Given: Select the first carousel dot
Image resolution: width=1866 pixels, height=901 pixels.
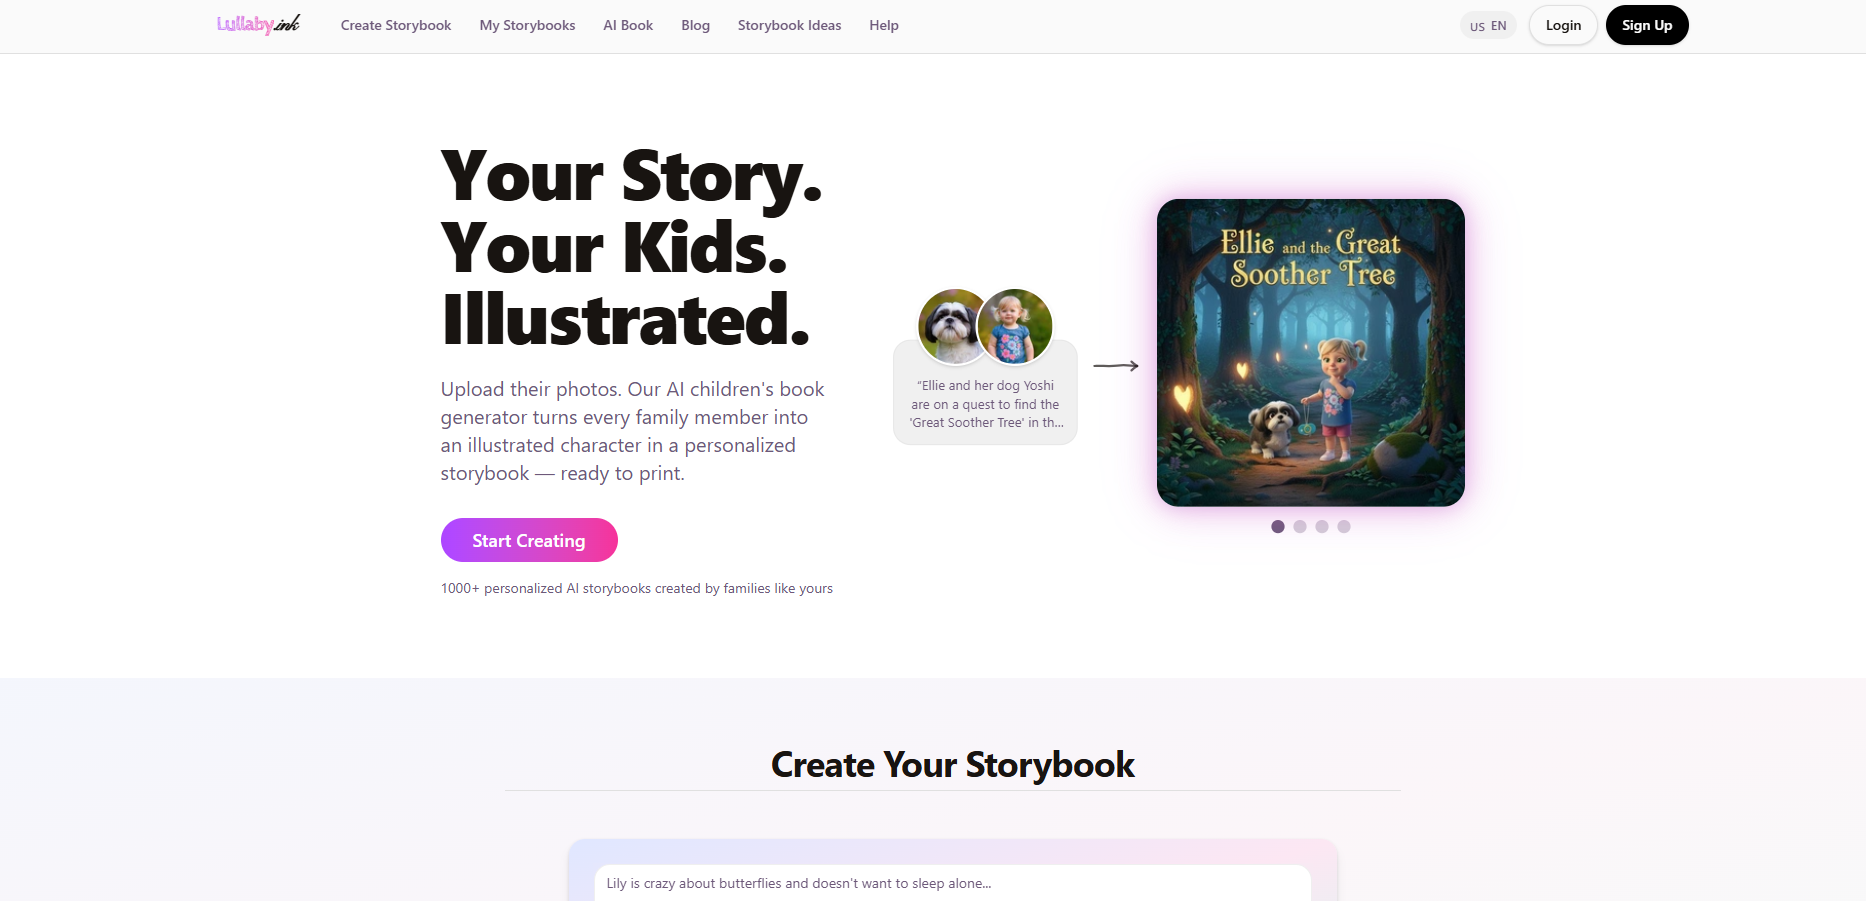Looking at the screenshot, I should click(x=1278, y=527).
